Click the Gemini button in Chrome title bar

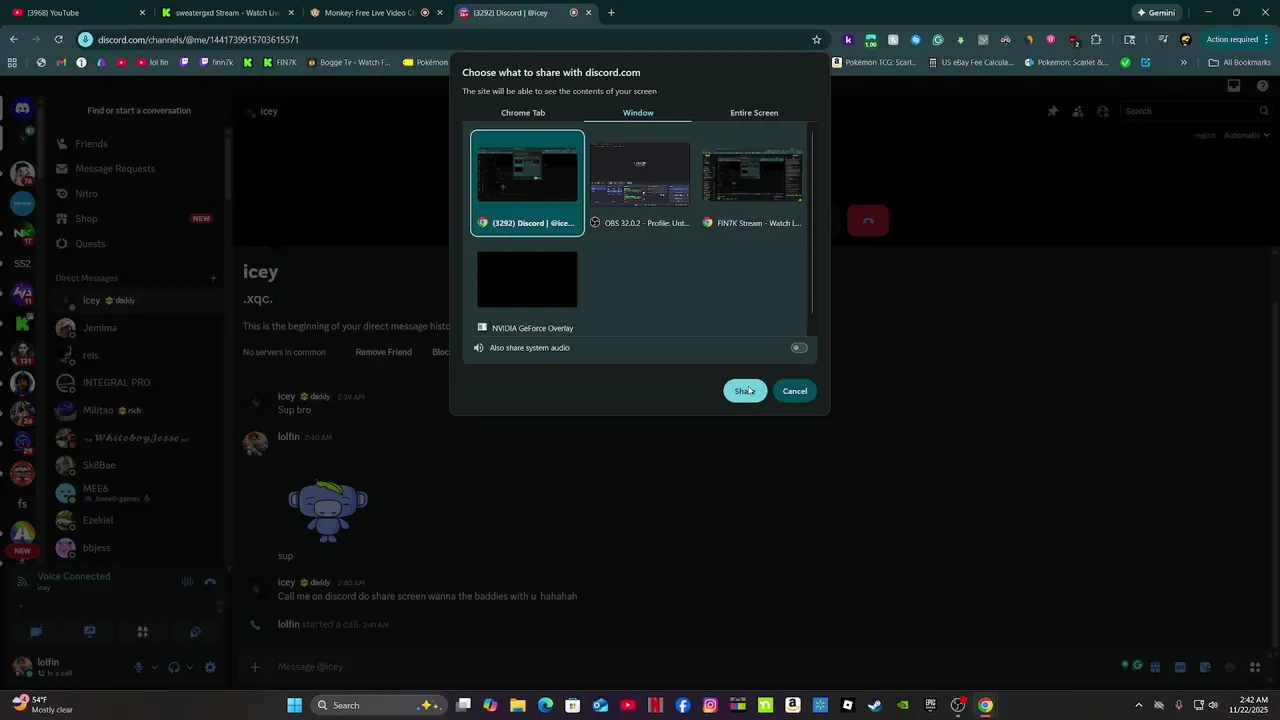click(x=1155, y=13)
